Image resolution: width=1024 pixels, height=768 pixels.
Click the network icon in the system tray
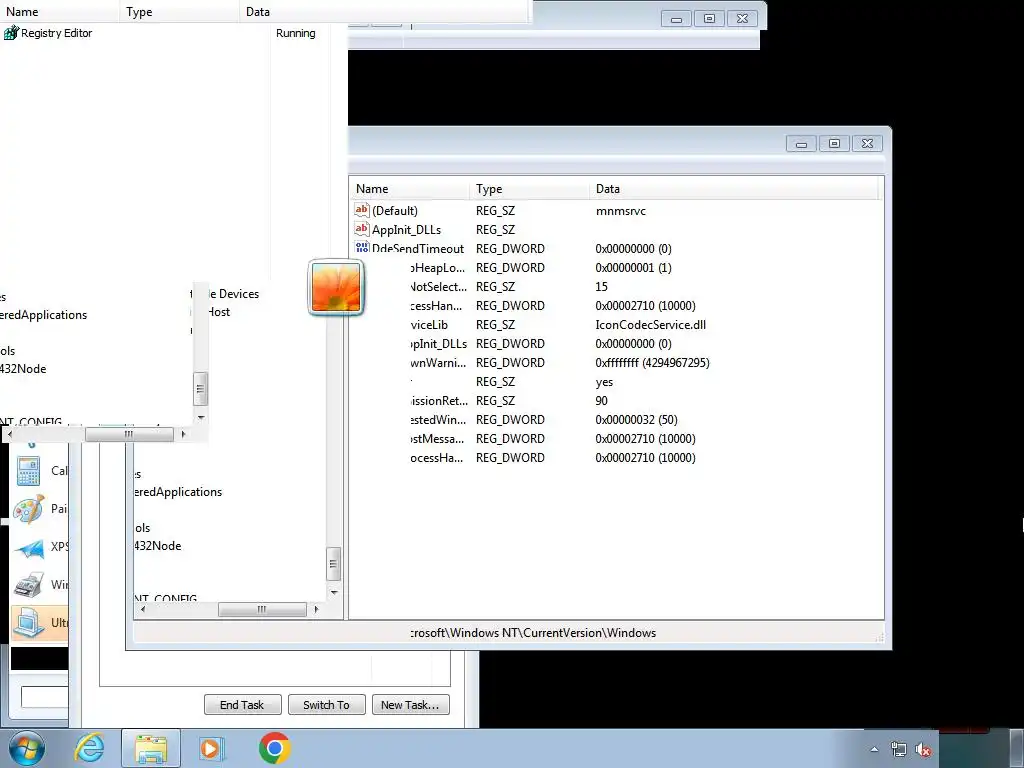pyautogui.click(x=899, y=750)
